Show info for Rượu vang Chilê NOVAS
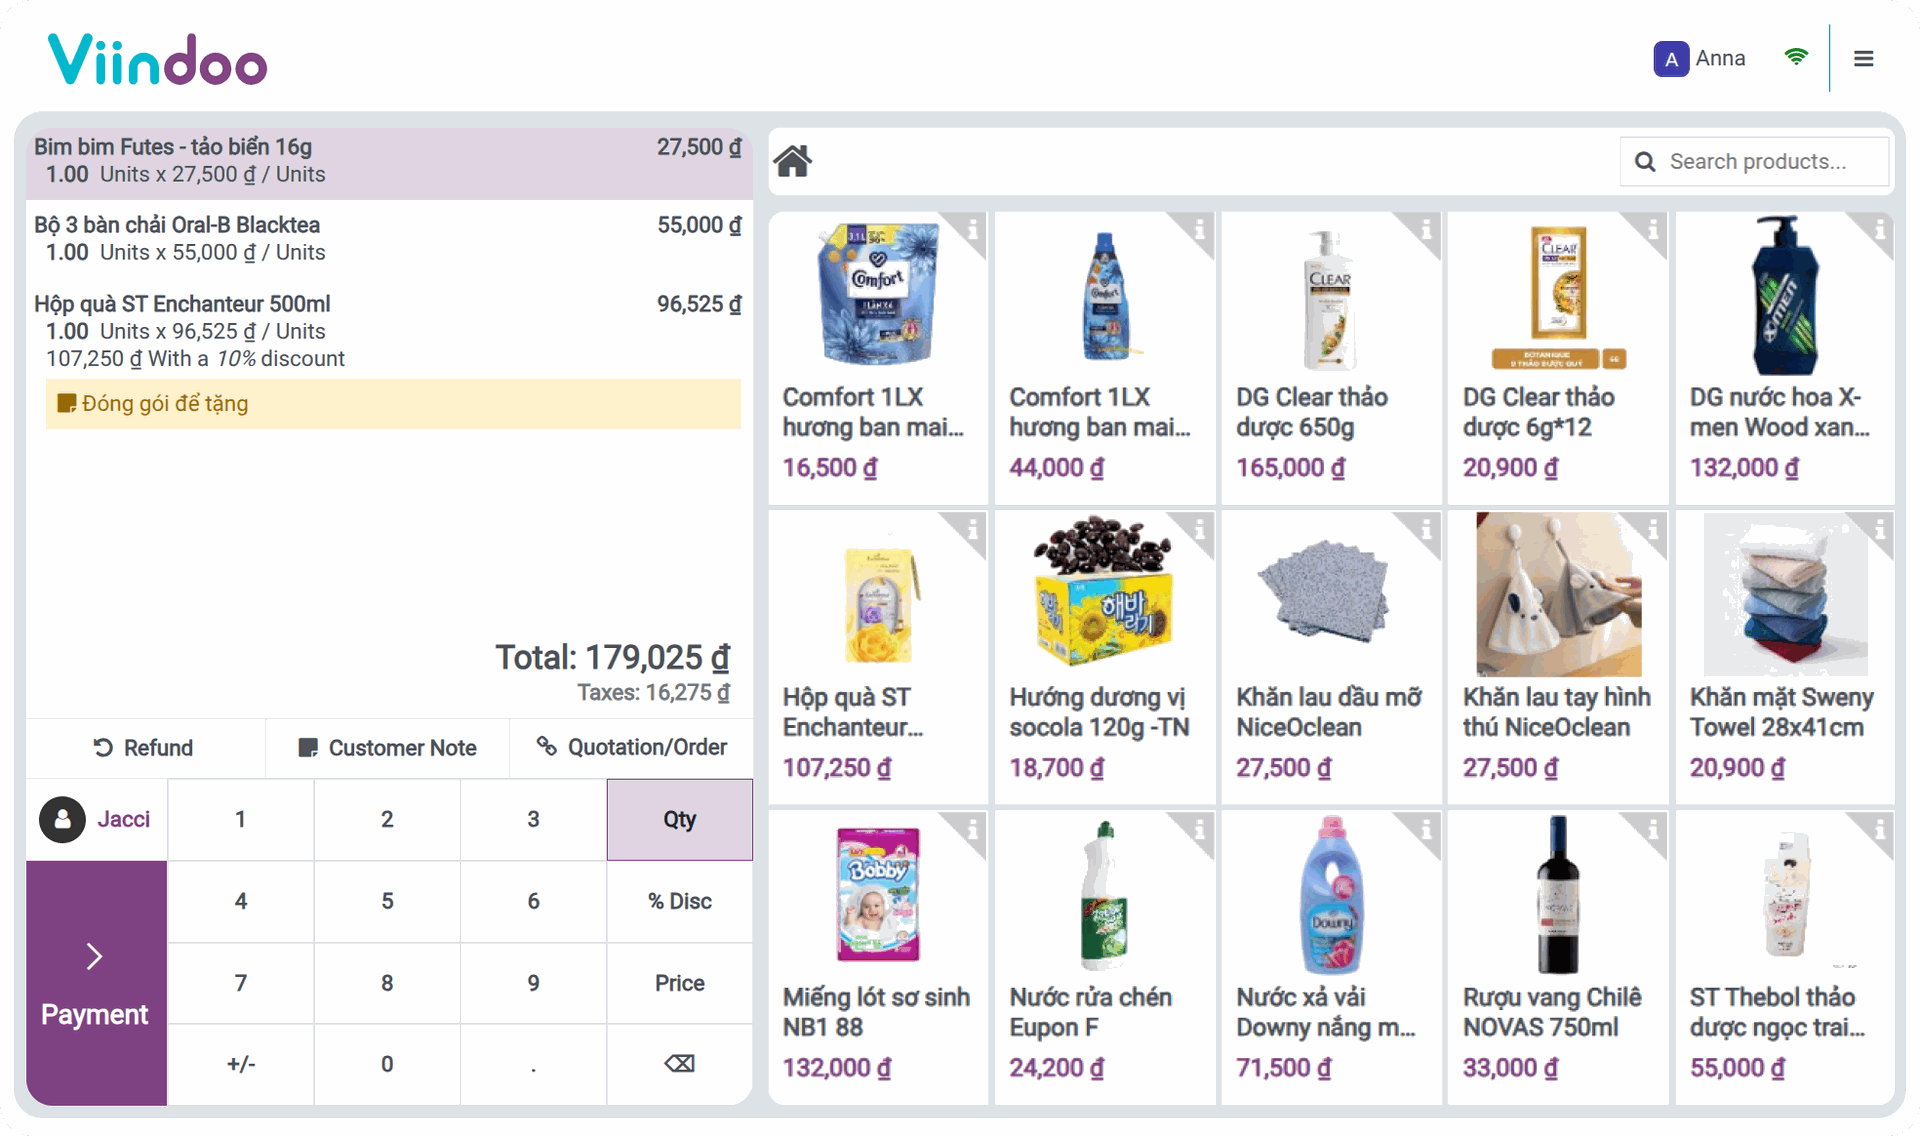1920x1136 pixels. point(1652,830)
